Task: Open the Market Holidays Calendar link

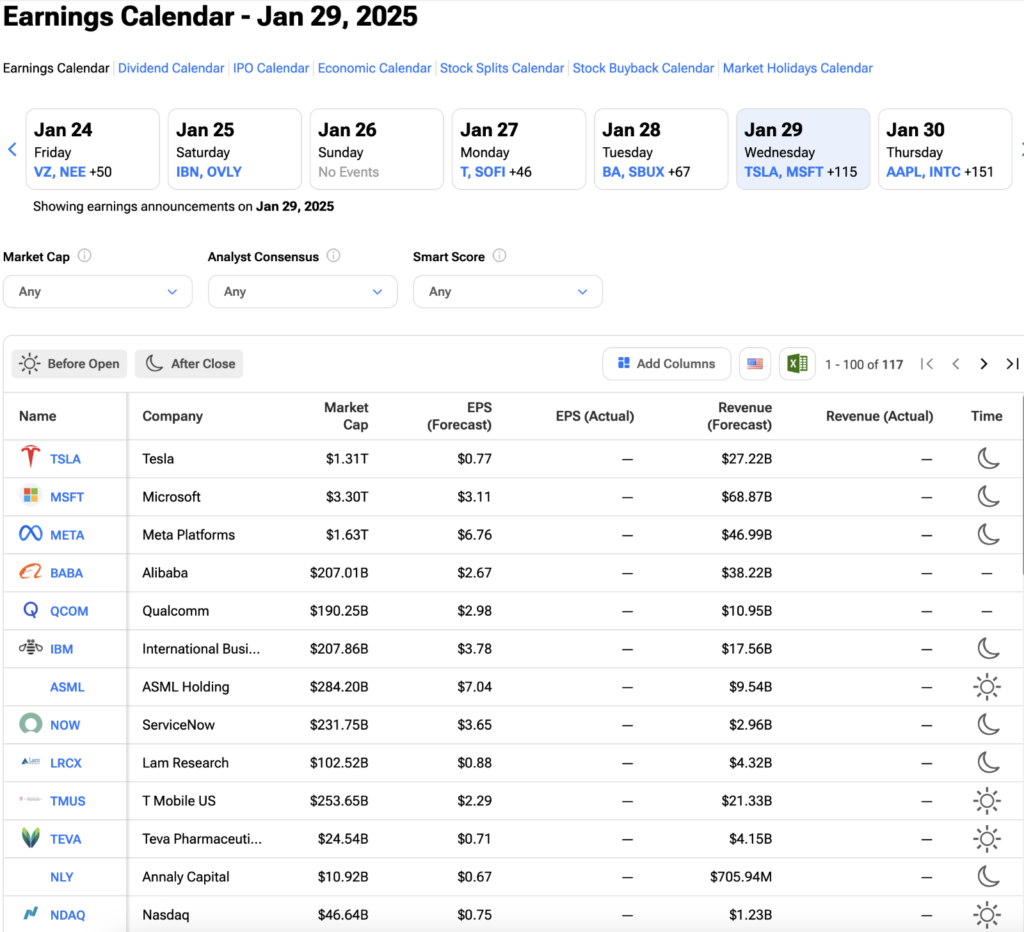Action: pos(797,68)
